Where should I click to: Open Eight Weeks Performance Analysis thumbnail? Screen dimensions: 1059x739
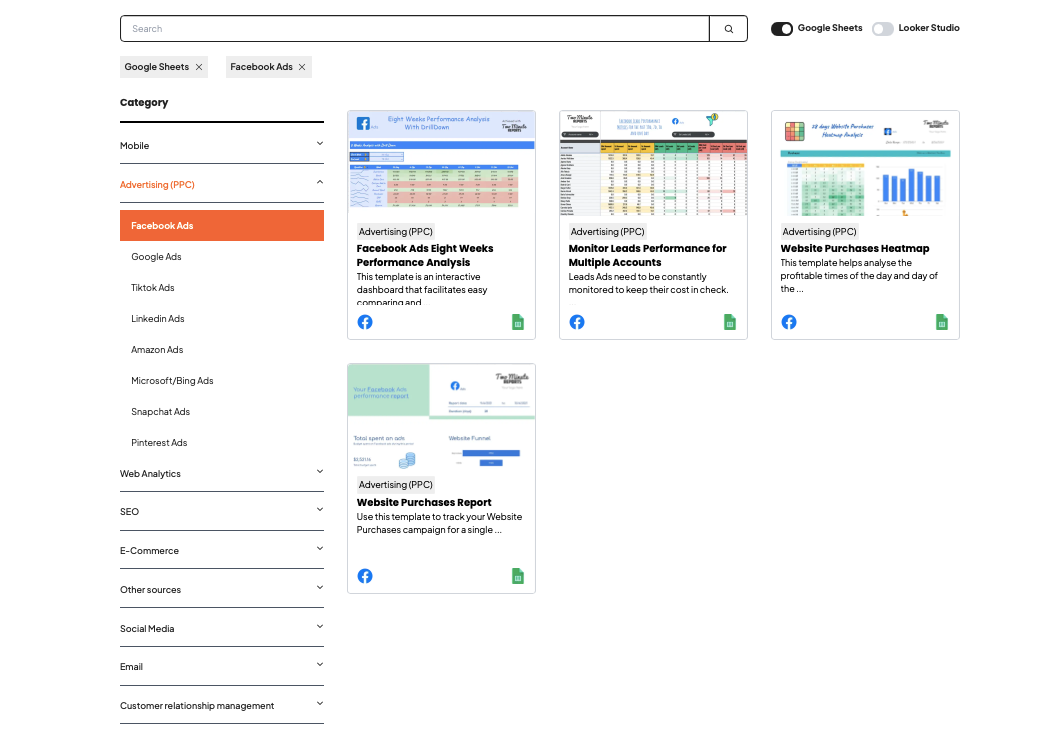click(441, 163)
